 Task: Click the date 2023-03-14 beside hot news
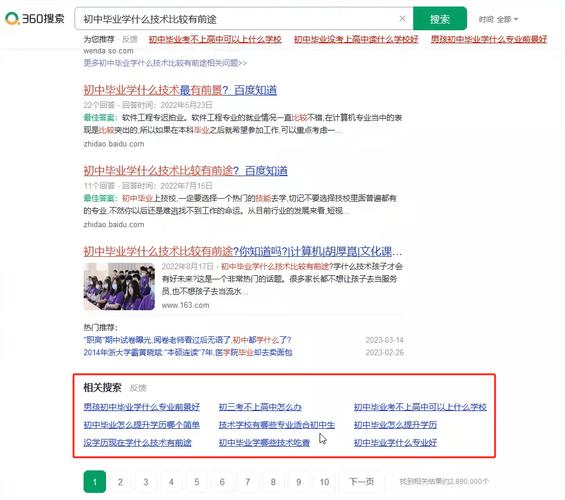point(384,340)
